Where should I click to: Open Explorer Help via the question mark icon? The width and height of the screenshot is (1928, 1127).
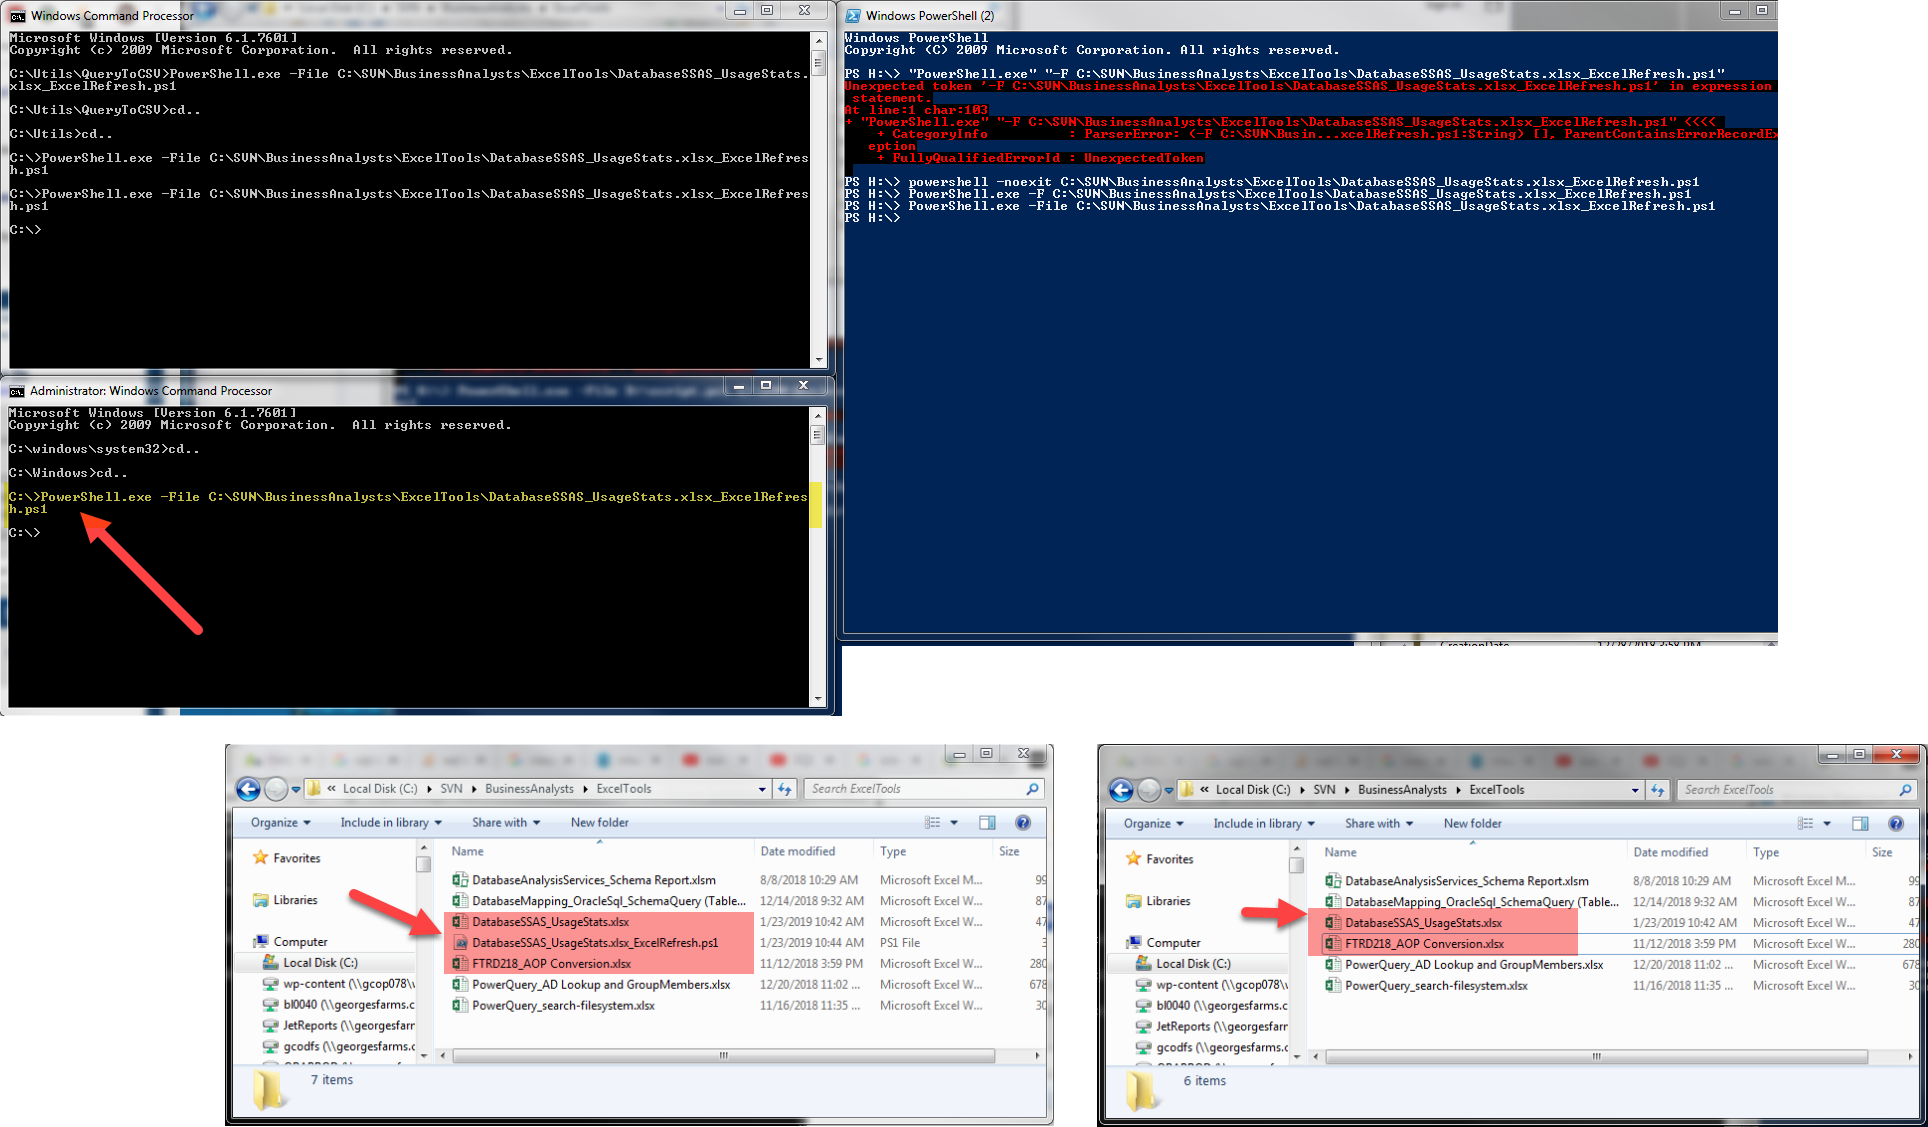click(x=1023, y=822)
